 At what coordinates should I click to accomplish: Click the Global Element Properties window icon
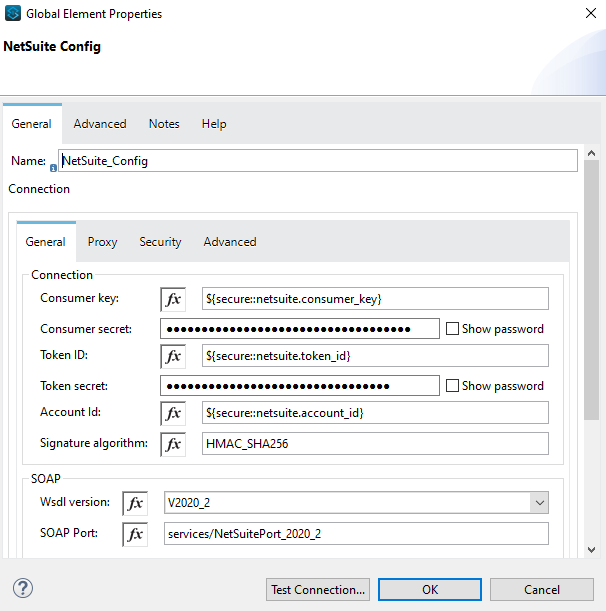13,13
